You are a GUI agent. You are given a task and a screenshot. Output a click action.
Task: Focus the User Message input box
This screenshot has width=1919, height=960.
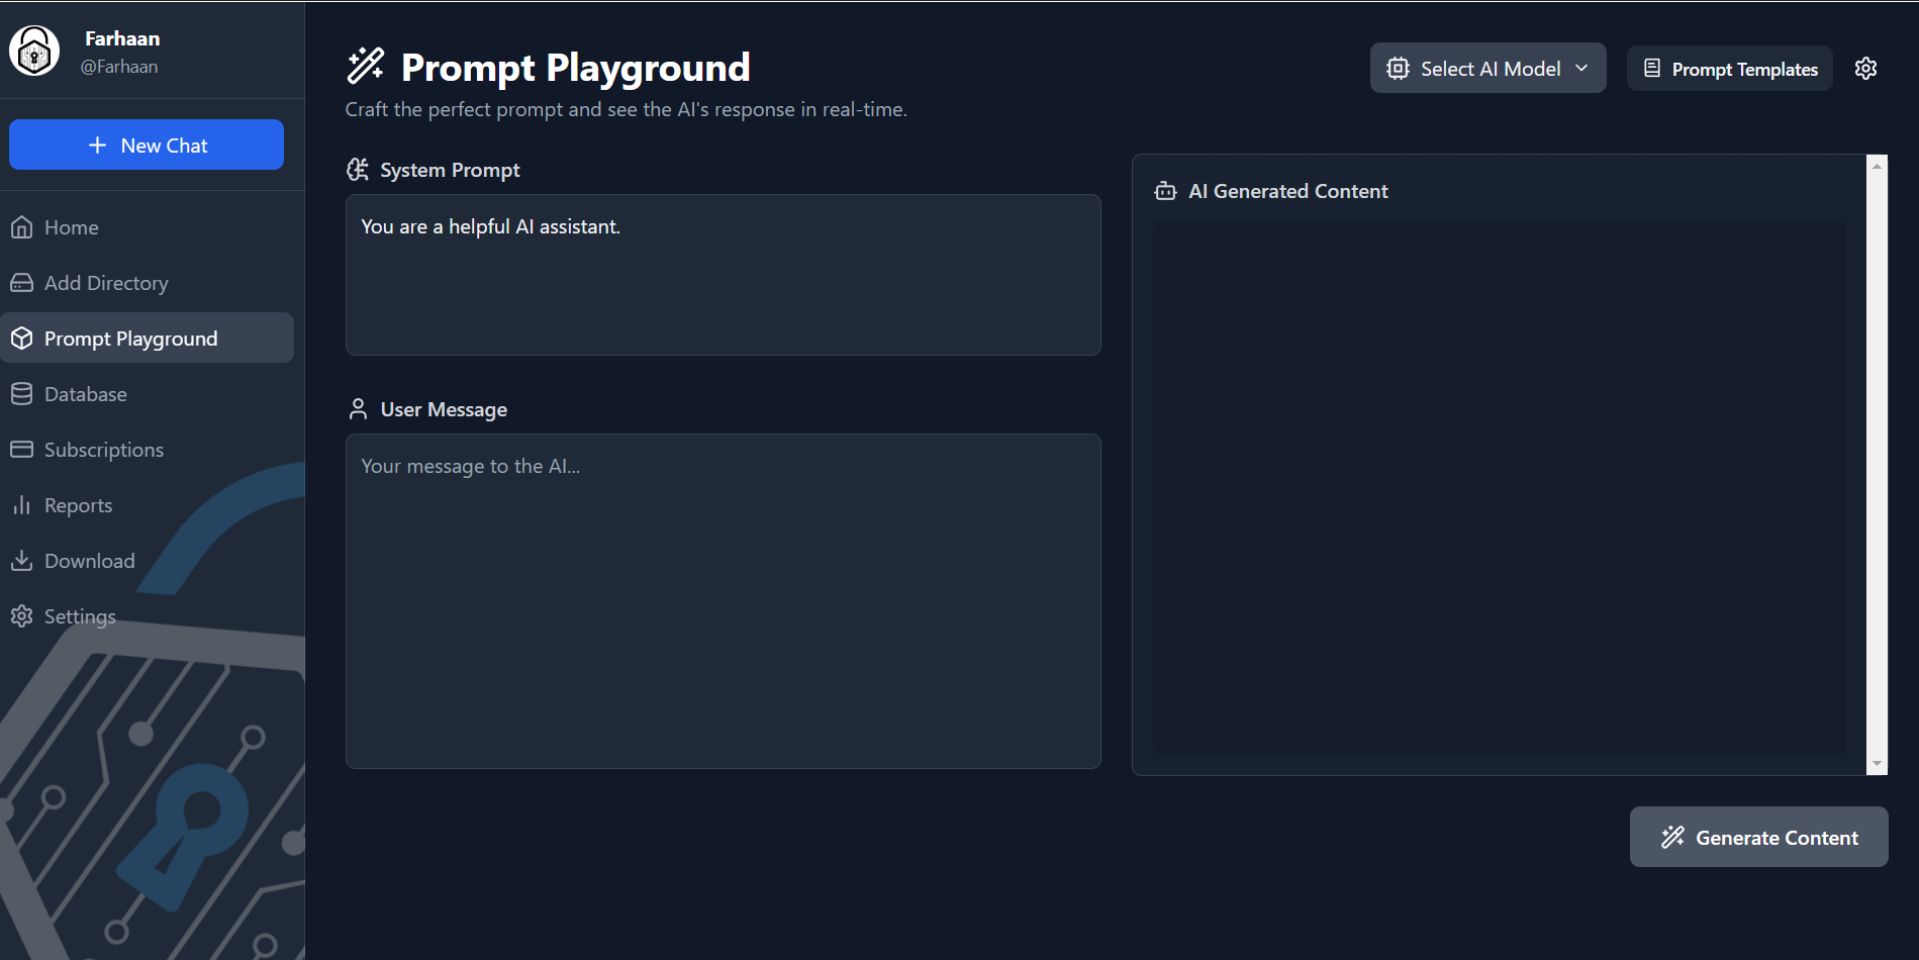722,600
